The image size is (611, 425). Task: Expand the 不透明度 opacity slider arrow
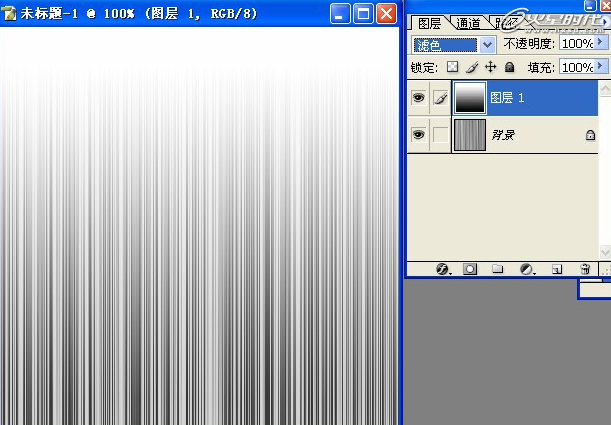(600, 44)
